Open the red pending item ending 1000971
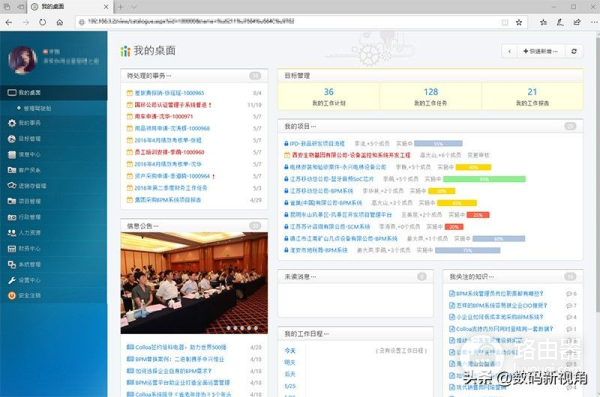Image resolution: width=600 pixels, height=397 pixels. coord(163,116)
